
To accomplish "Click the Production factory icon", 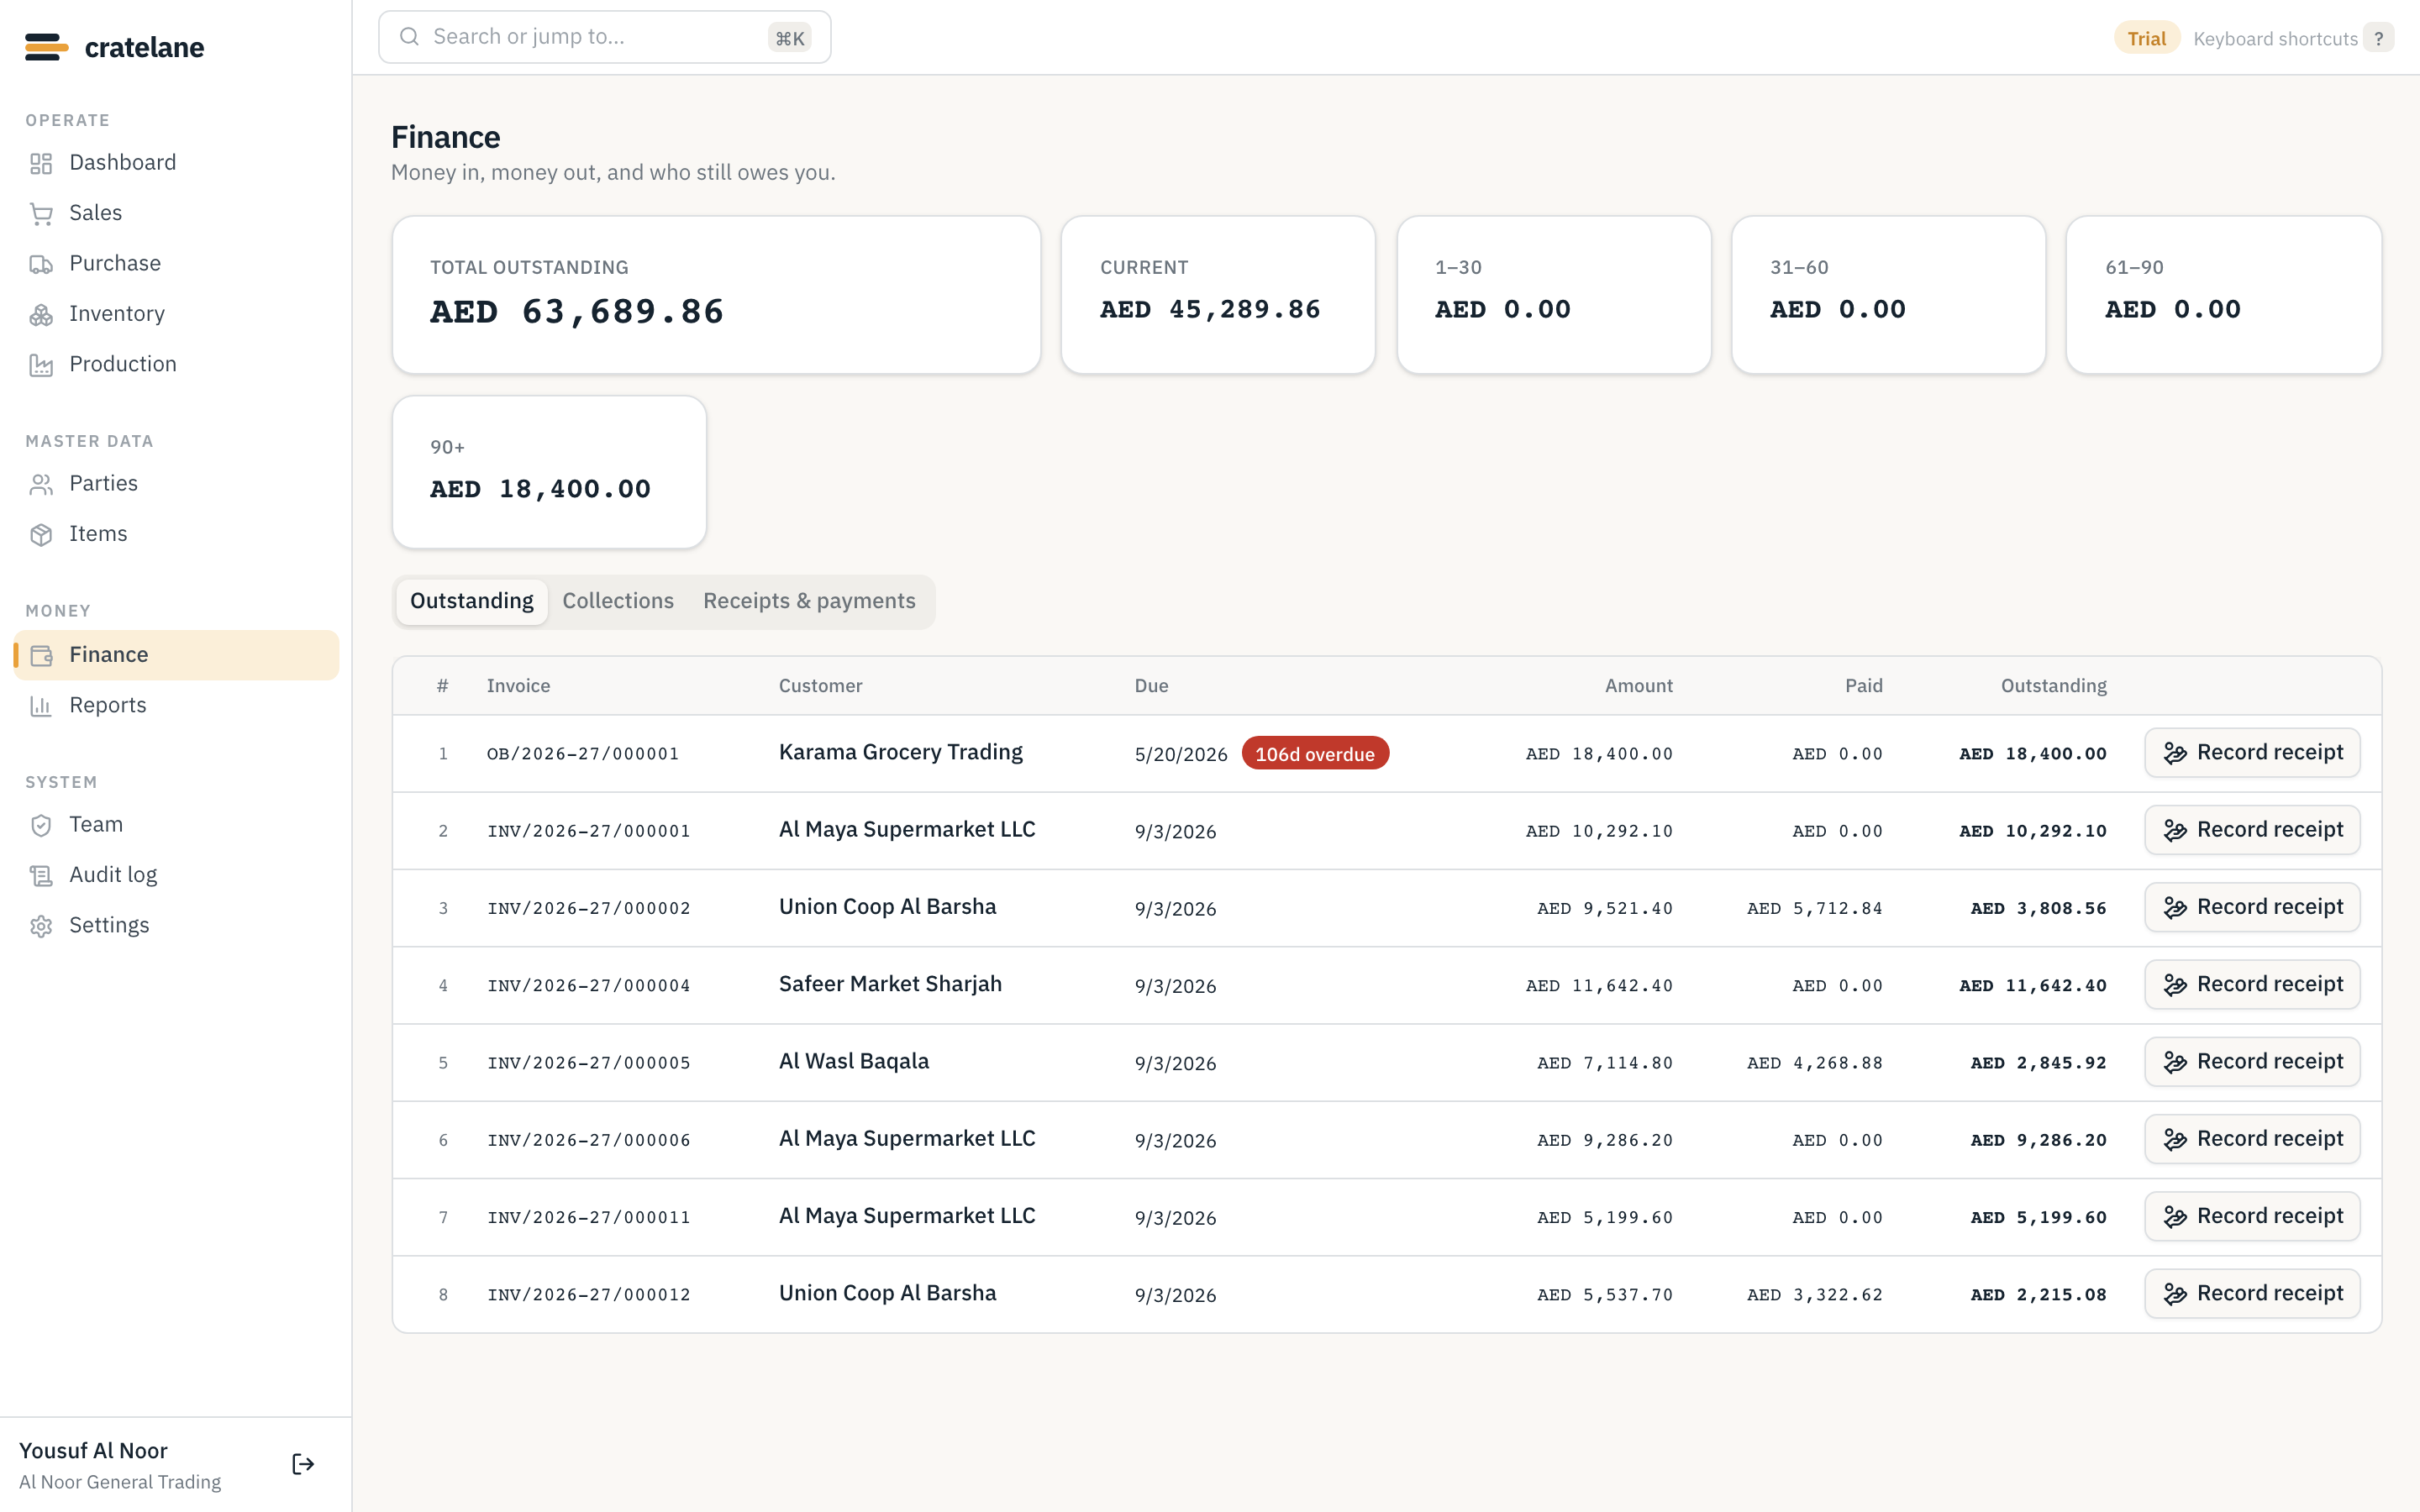I will click(x=41, y=365).
